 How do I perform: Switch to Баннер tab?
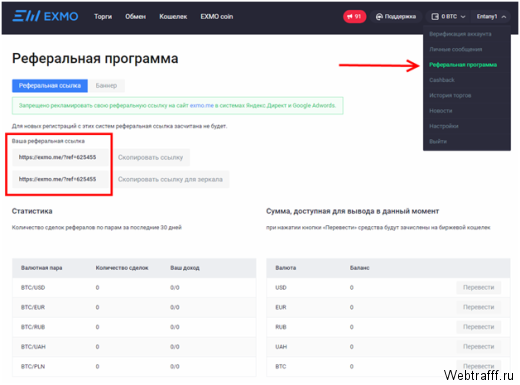click(107, 86)
